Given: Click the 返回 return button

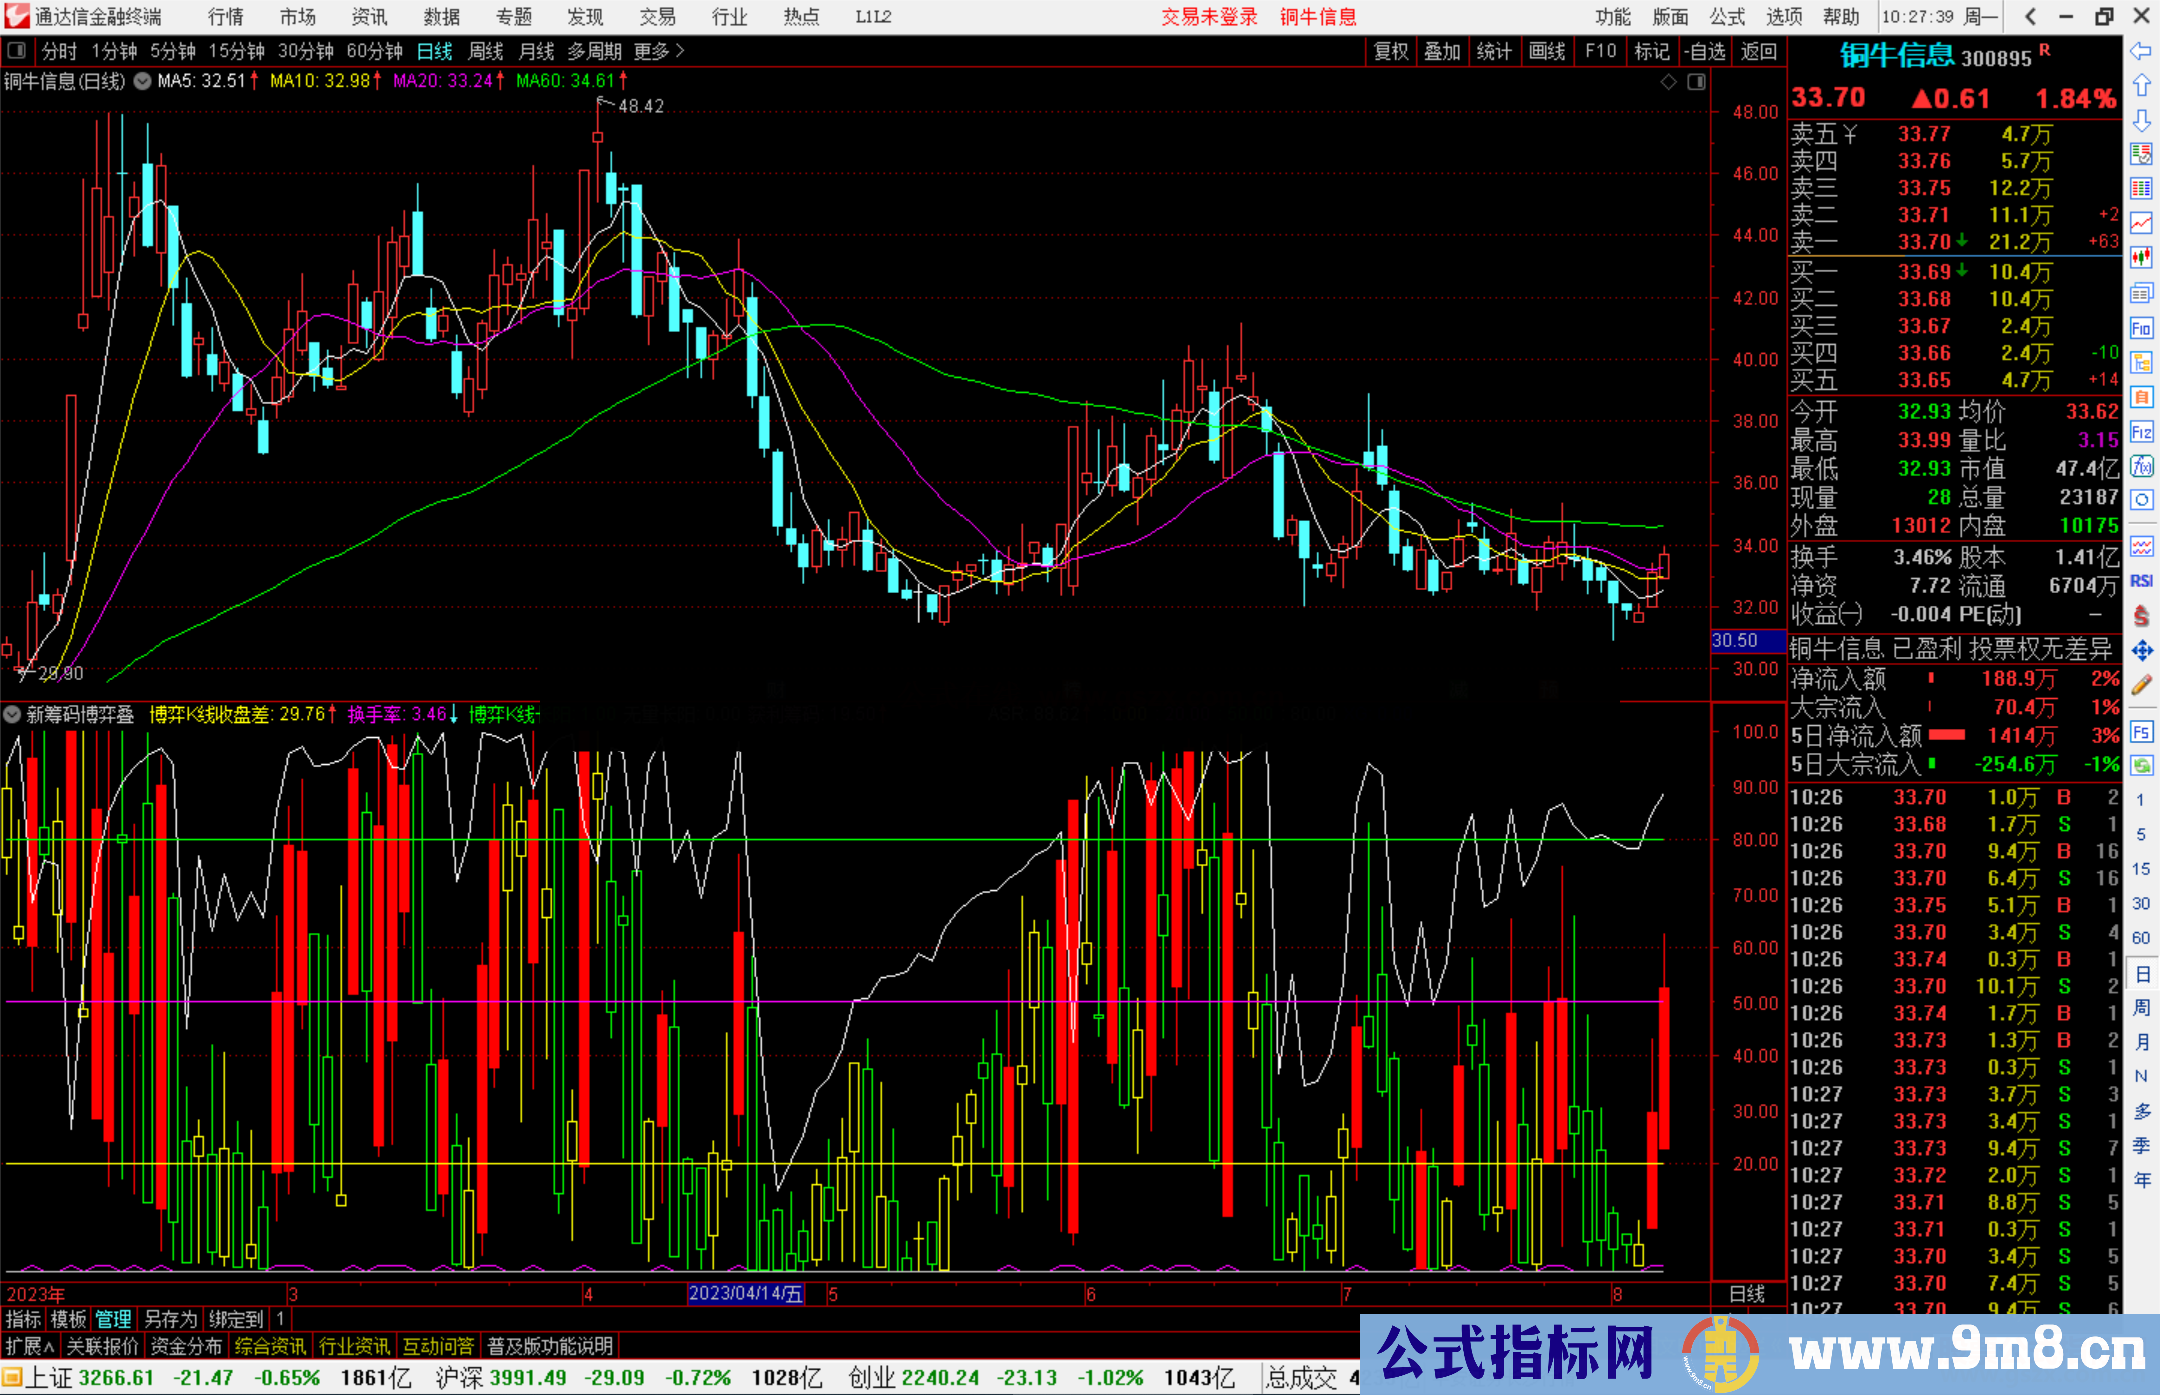Looking at the screenshot, I should tap(1758, 51).
